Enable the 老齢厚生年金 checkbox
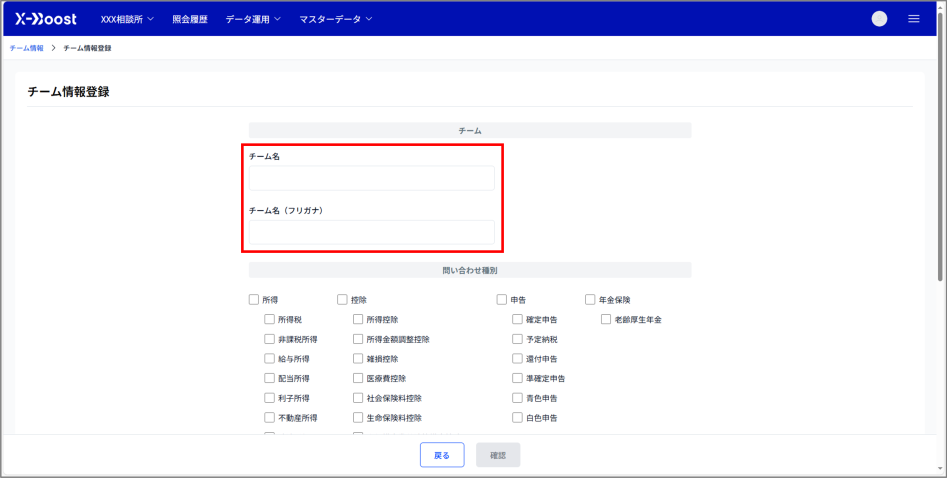Screen dimensions: 947x478 pos(606,320)
